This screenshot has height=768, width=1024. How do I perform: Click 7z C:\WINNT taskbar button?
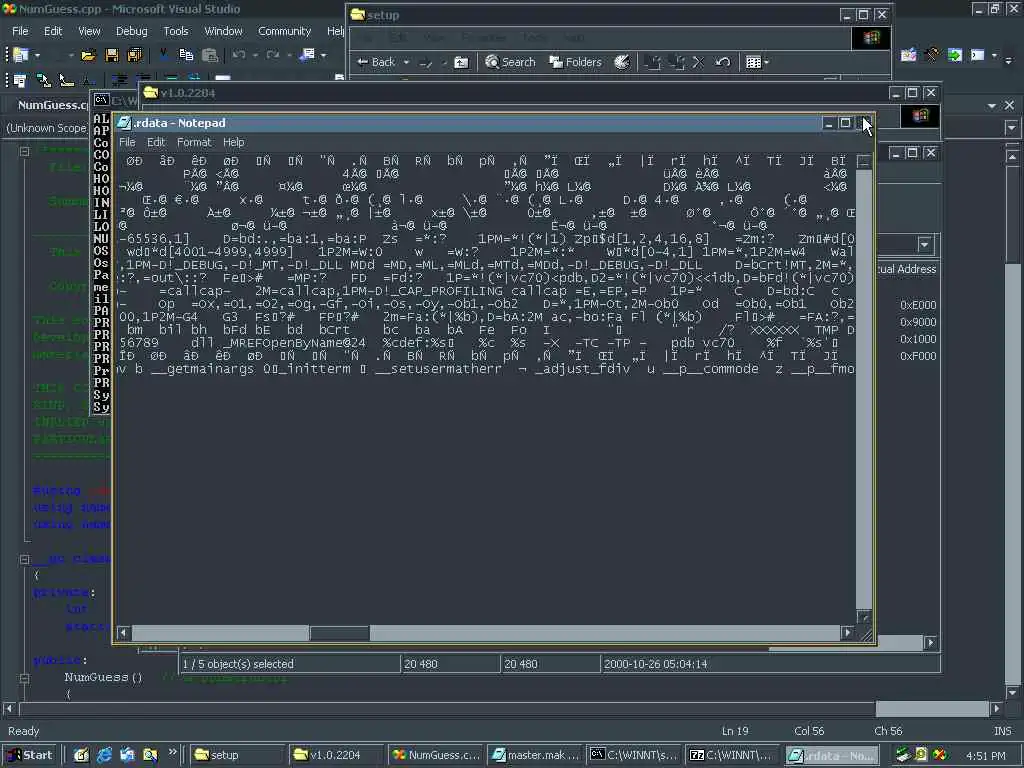coord(734,755)
